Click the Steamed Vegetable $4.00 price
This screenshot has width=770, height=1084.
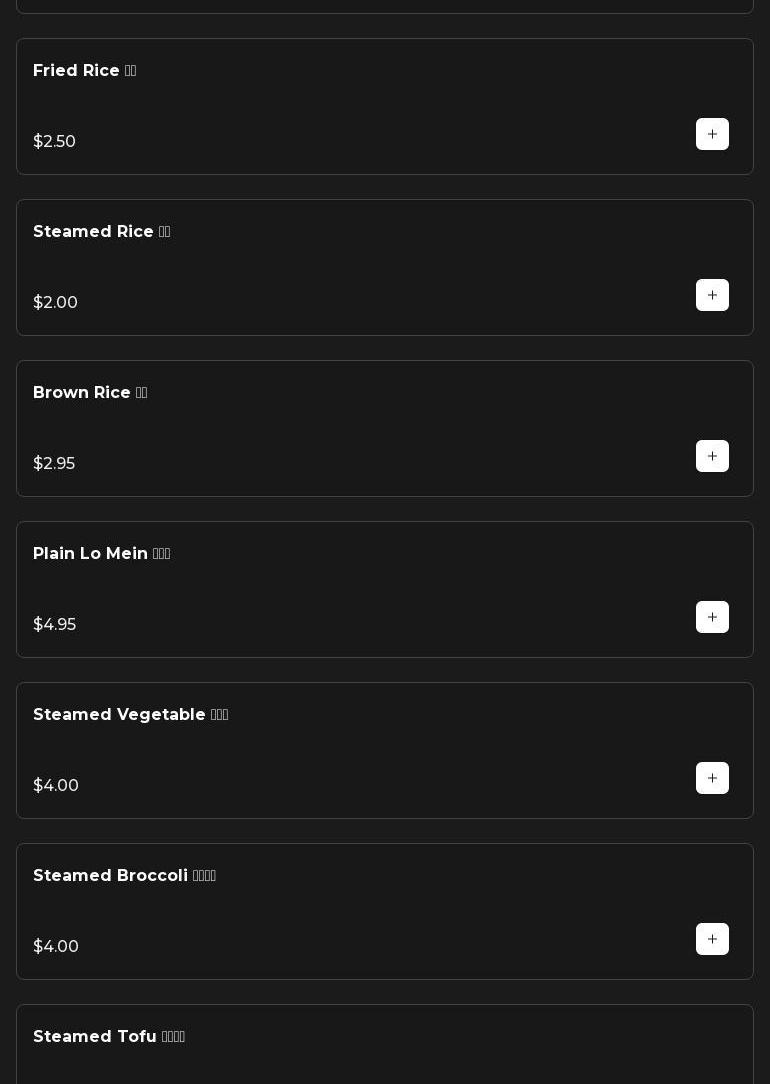pos(56,786)
